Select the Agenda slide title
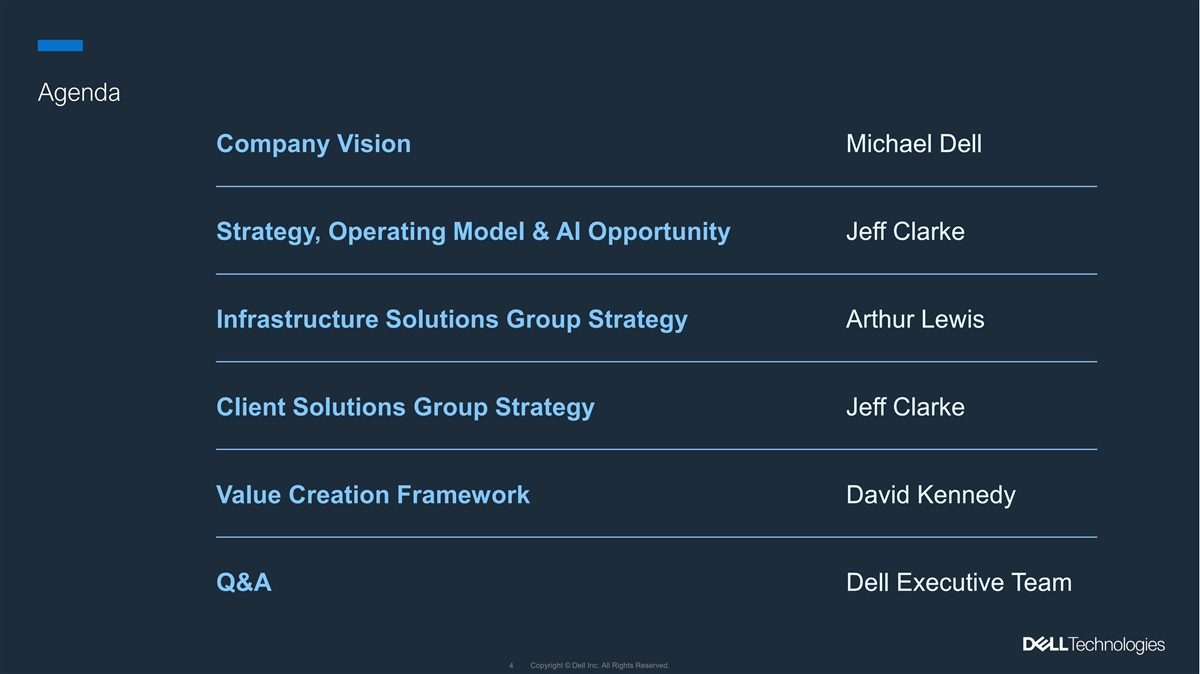Image resolution: width=1200 pixels, height=674 pixels. (x=79, y=93)
